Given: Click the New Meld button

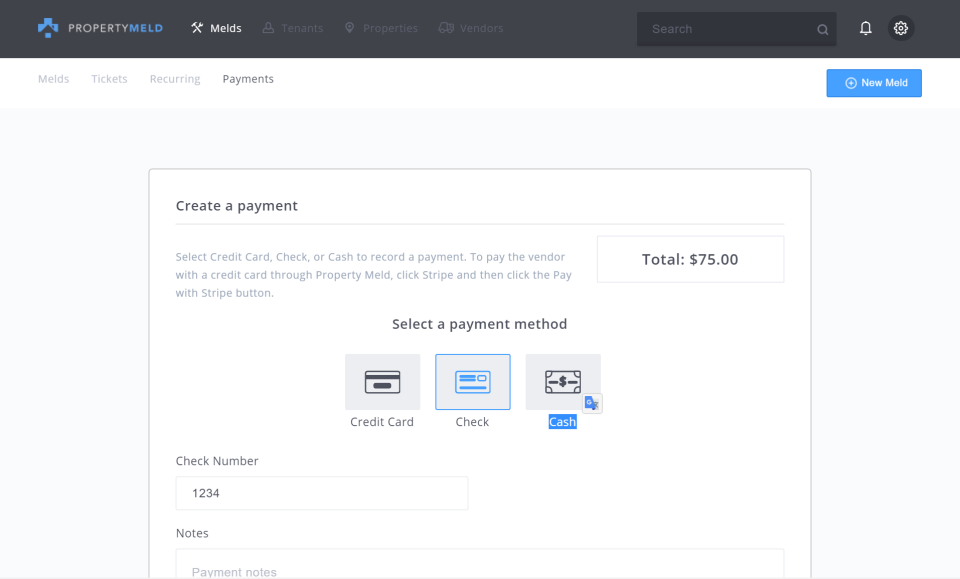Looking at the screenshot, I should coord(873,83).
